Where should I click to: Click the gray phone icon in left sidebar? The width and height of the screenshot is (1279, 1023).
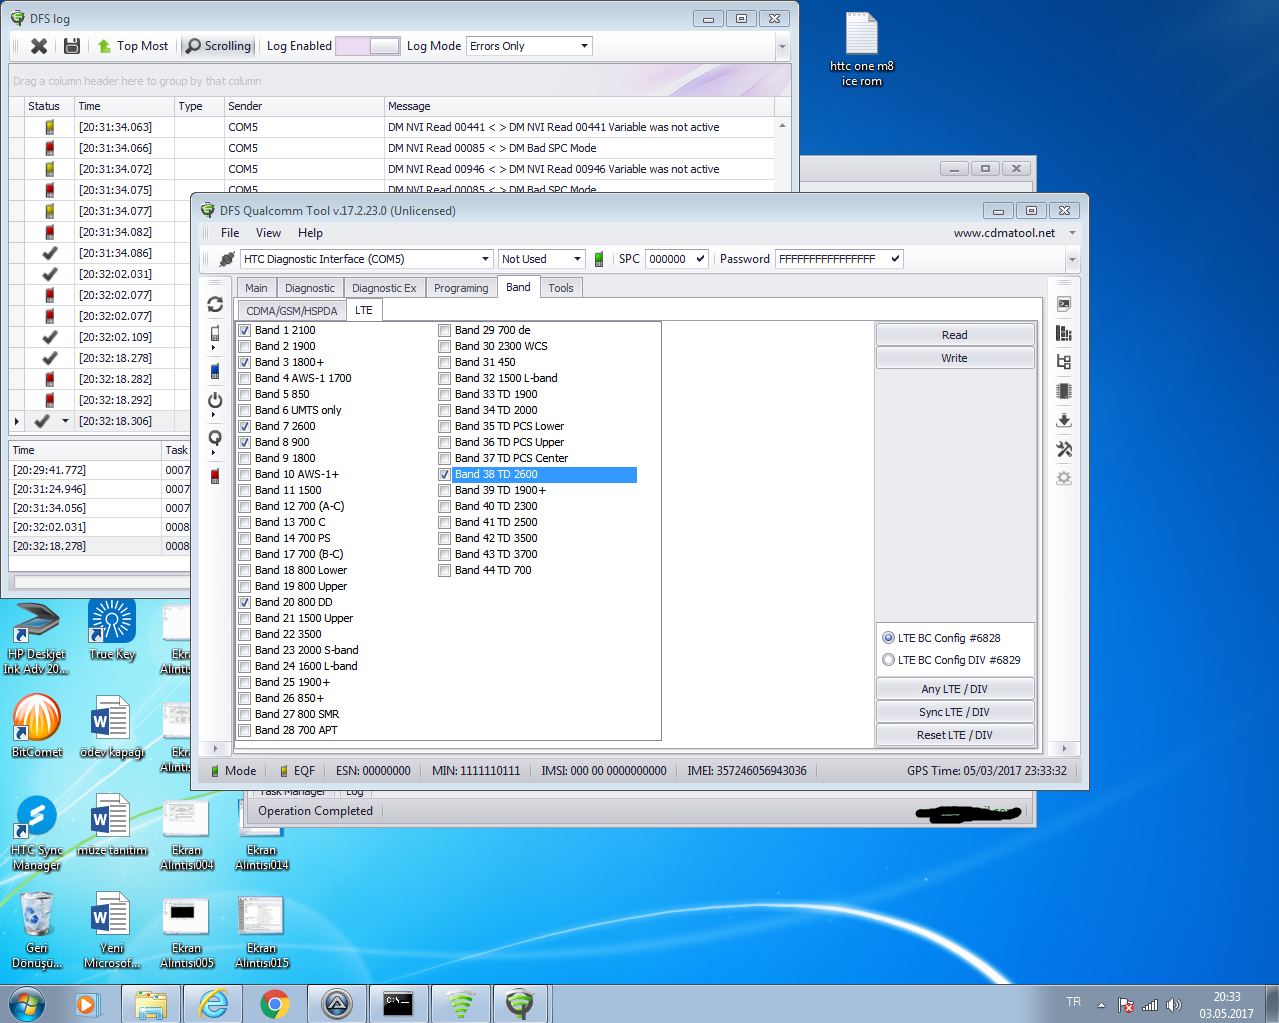[215, 334]
